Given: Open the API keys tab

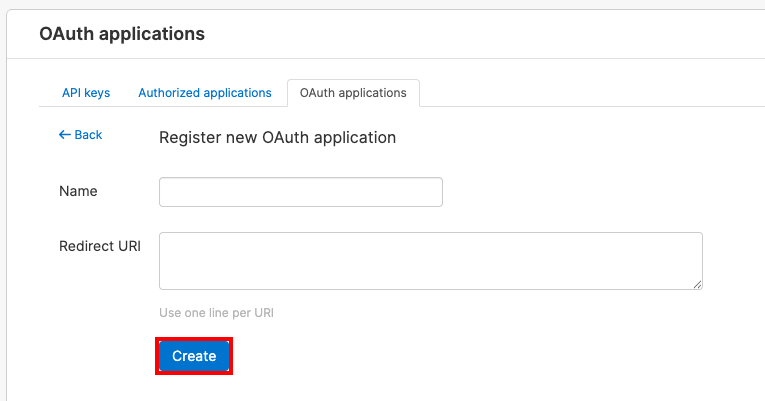Looking at the screenshot, I should coord(86,93).
